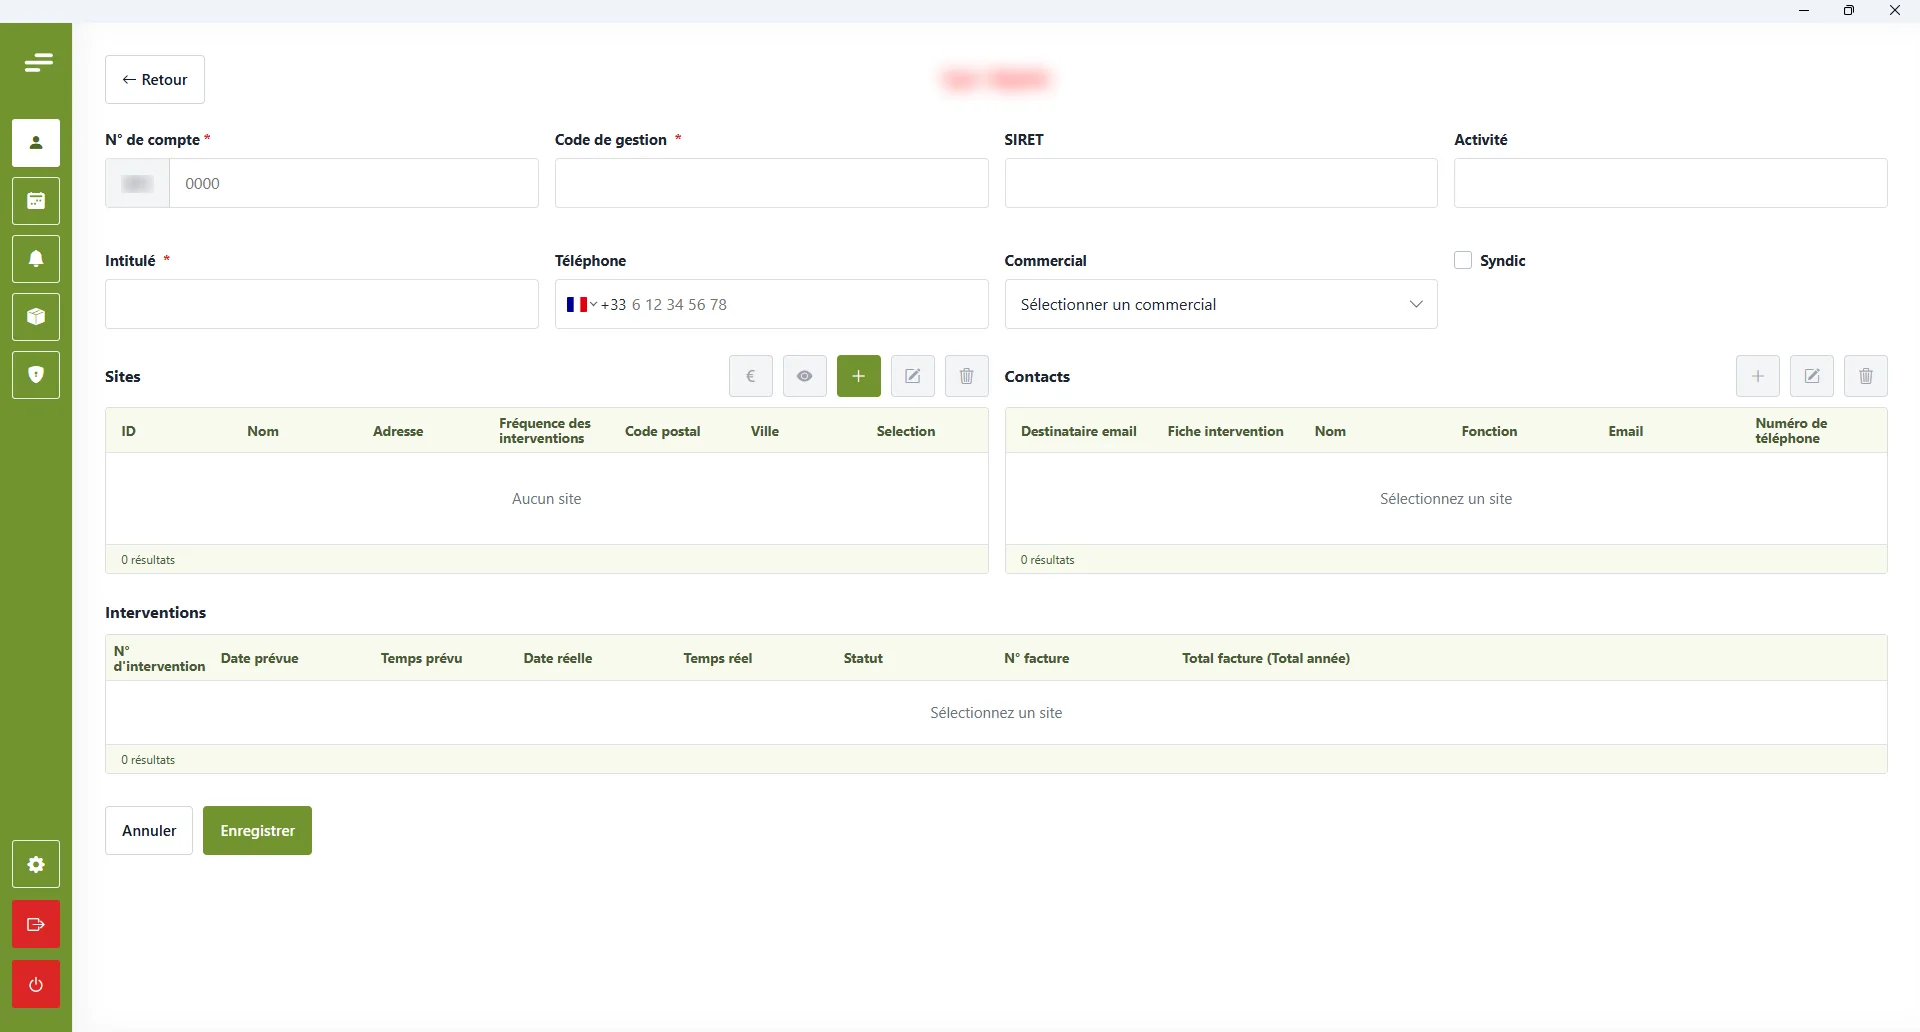Viewport: 1920px width, 1032px height.
Task: Click the euro icon above Sites table
Action: [751, 376]
